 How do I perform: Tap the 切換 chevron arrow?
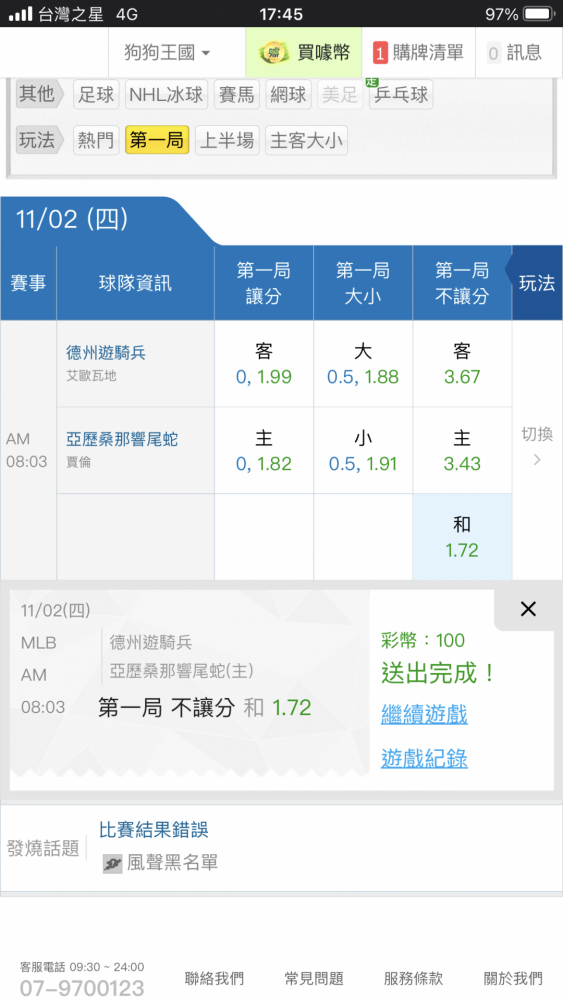[537, 460]
